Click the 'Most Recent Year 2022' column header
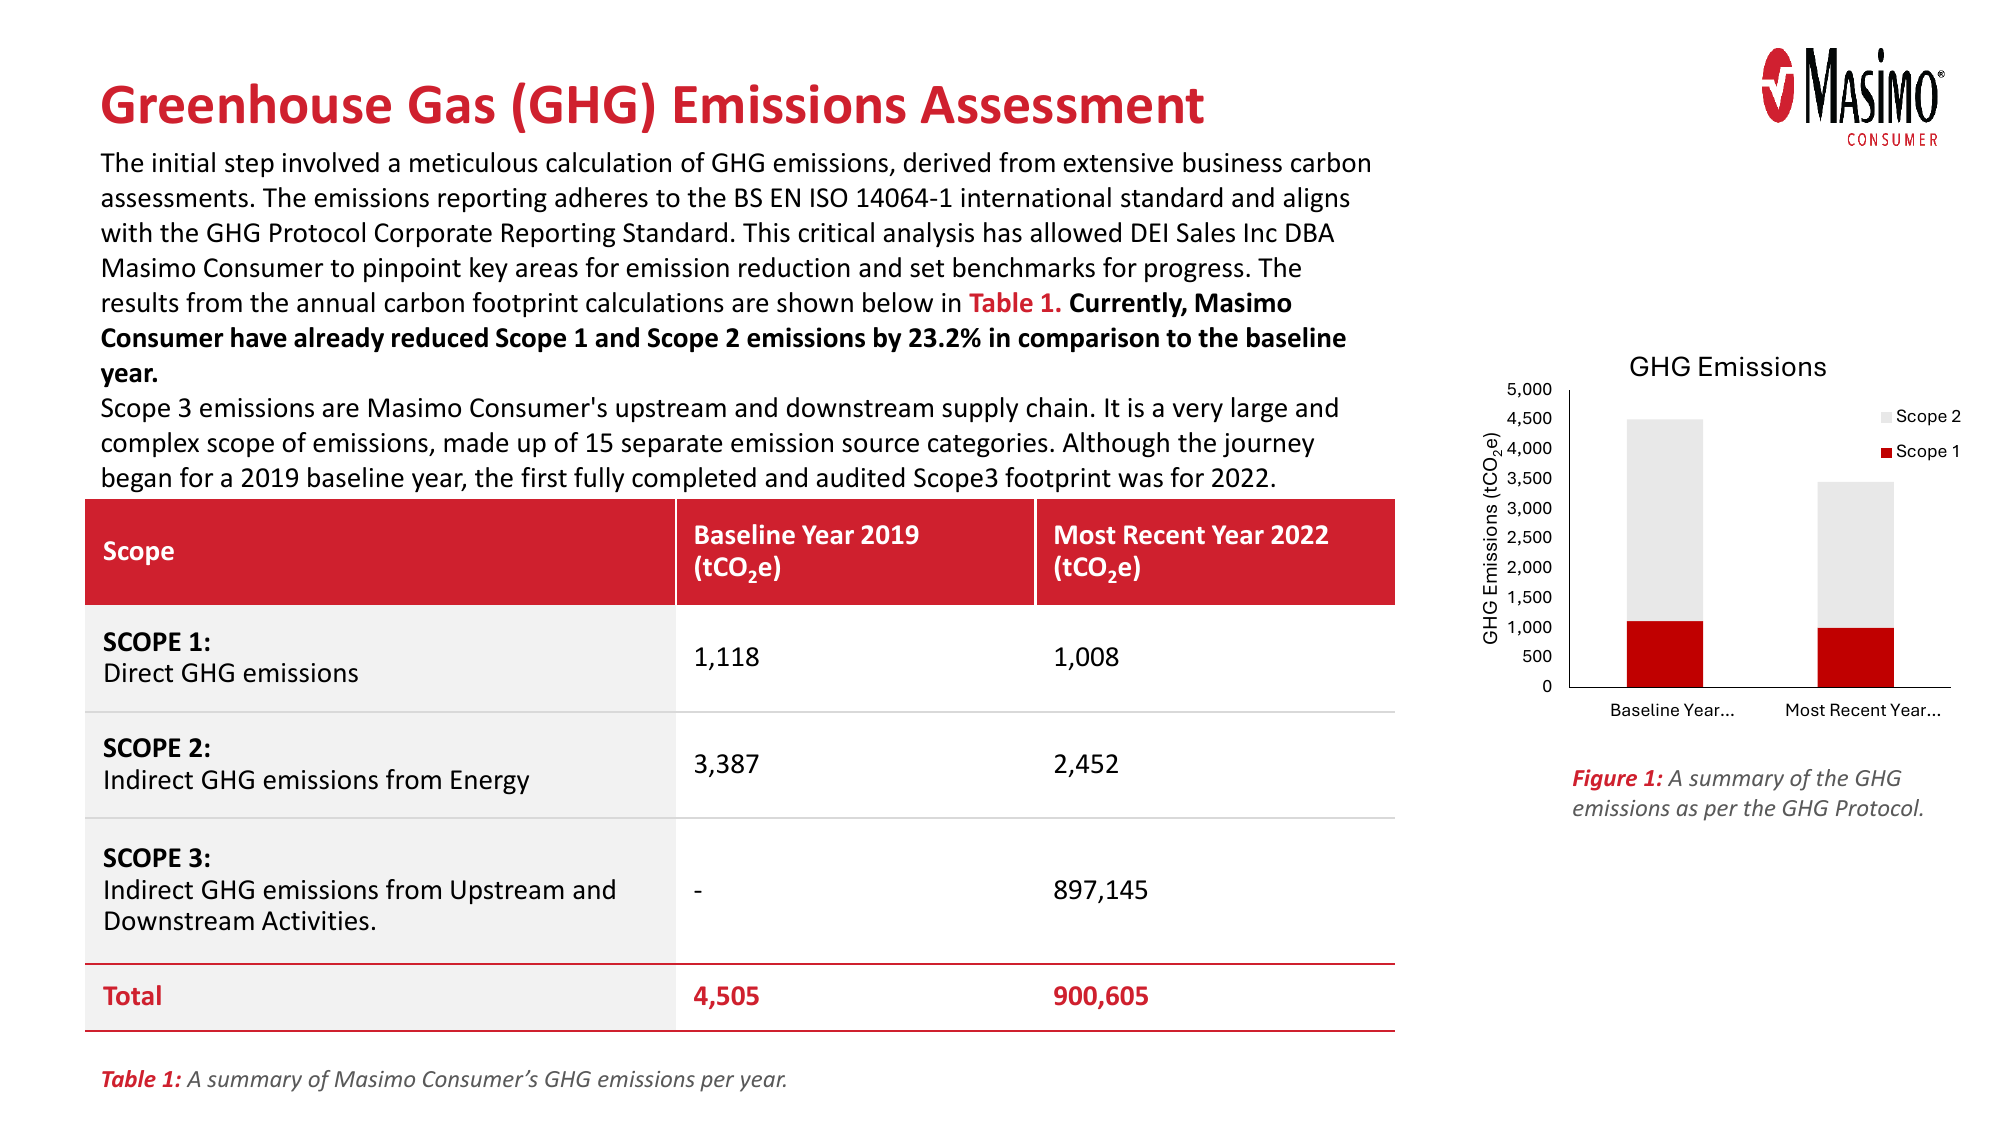The height and width of the screenshot is (1125, 2000). (x=1215, y=552)
